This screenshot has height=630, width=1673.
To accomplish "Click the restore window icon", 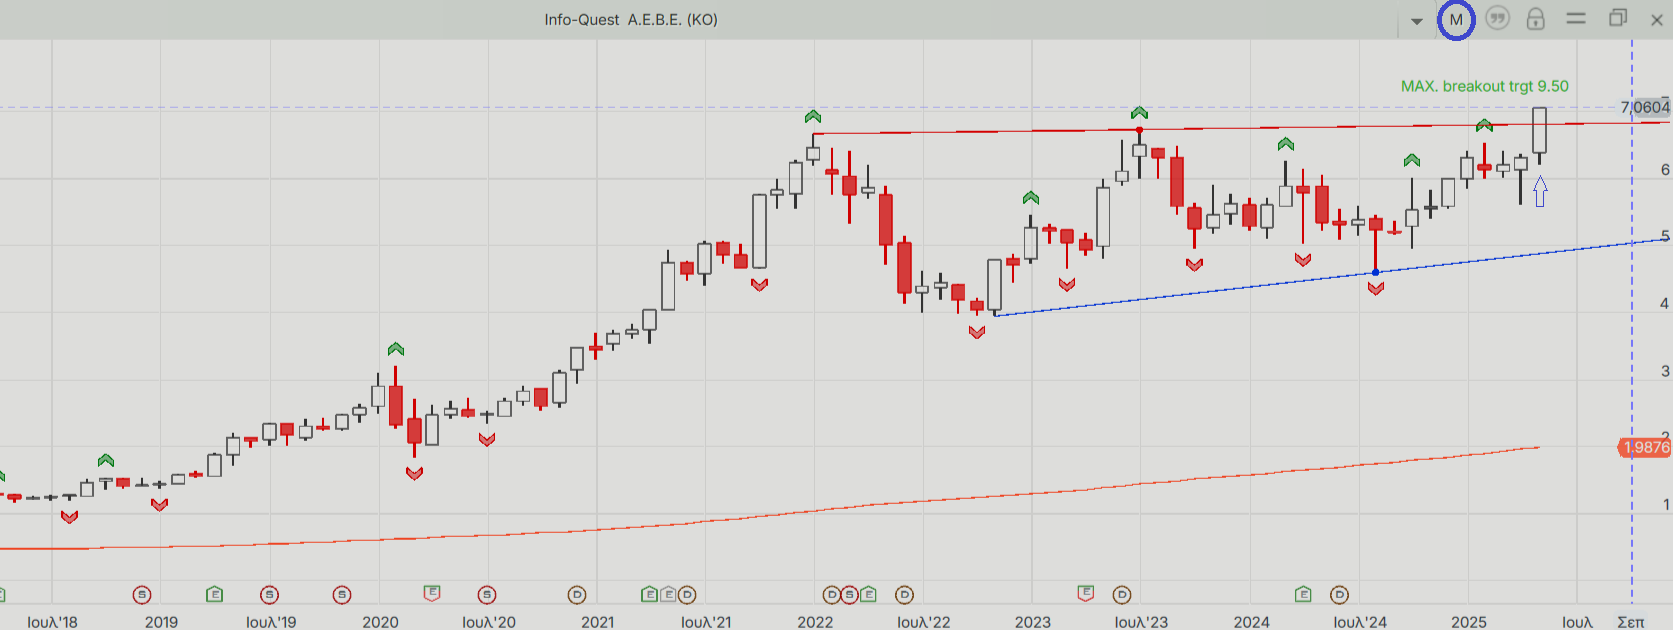I will 1618,18.
